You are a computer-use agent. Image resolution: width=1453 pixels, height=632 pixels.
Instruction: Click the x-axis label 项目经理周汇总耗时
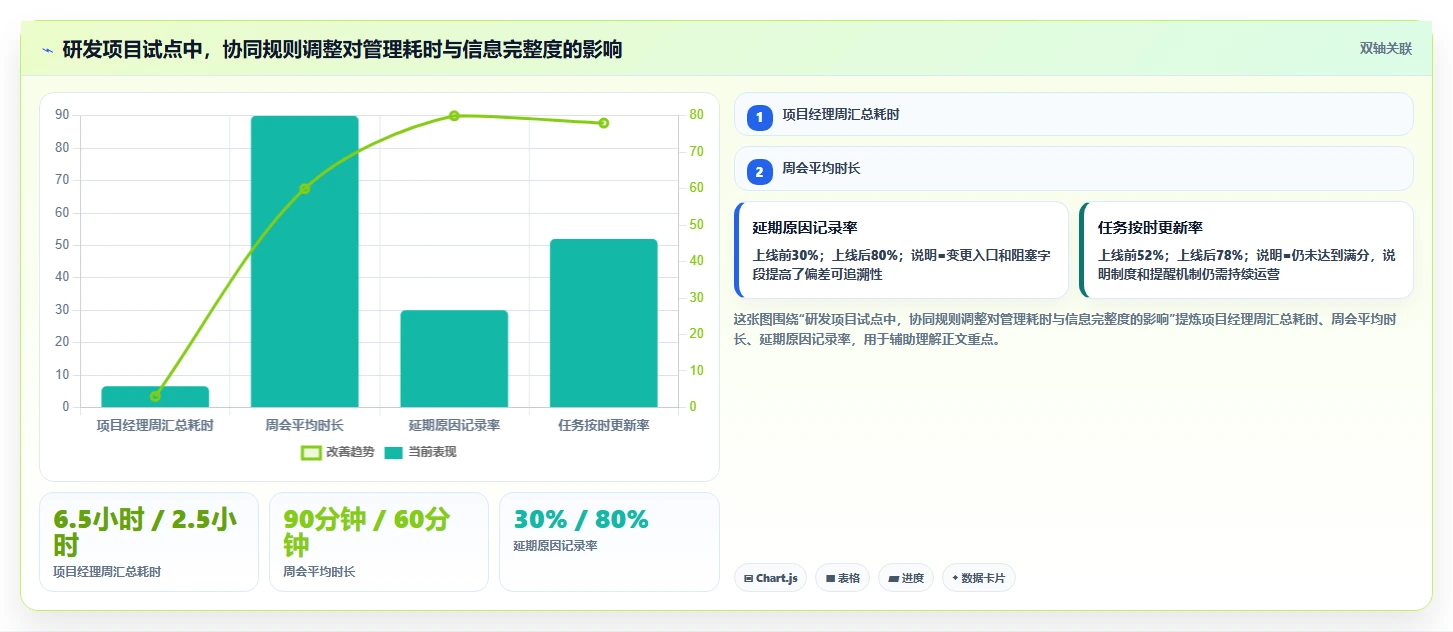point(155,425)
